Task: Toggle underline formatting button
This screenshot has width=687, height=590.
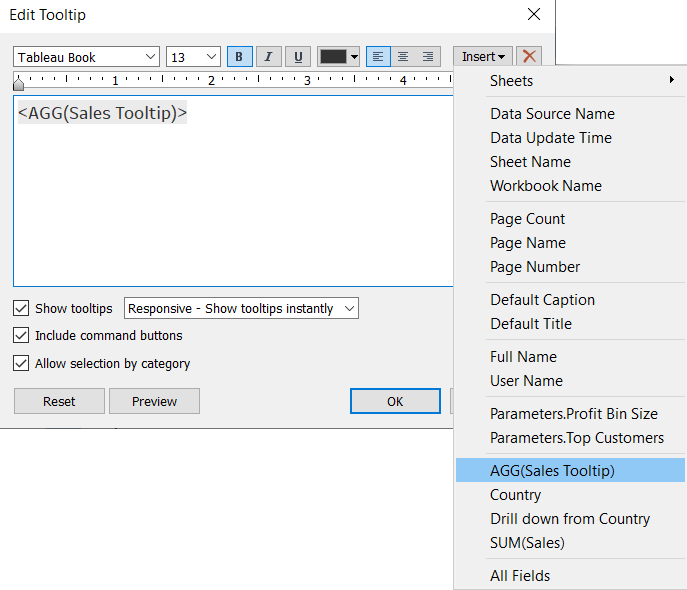Action: (x=298, y=57)
